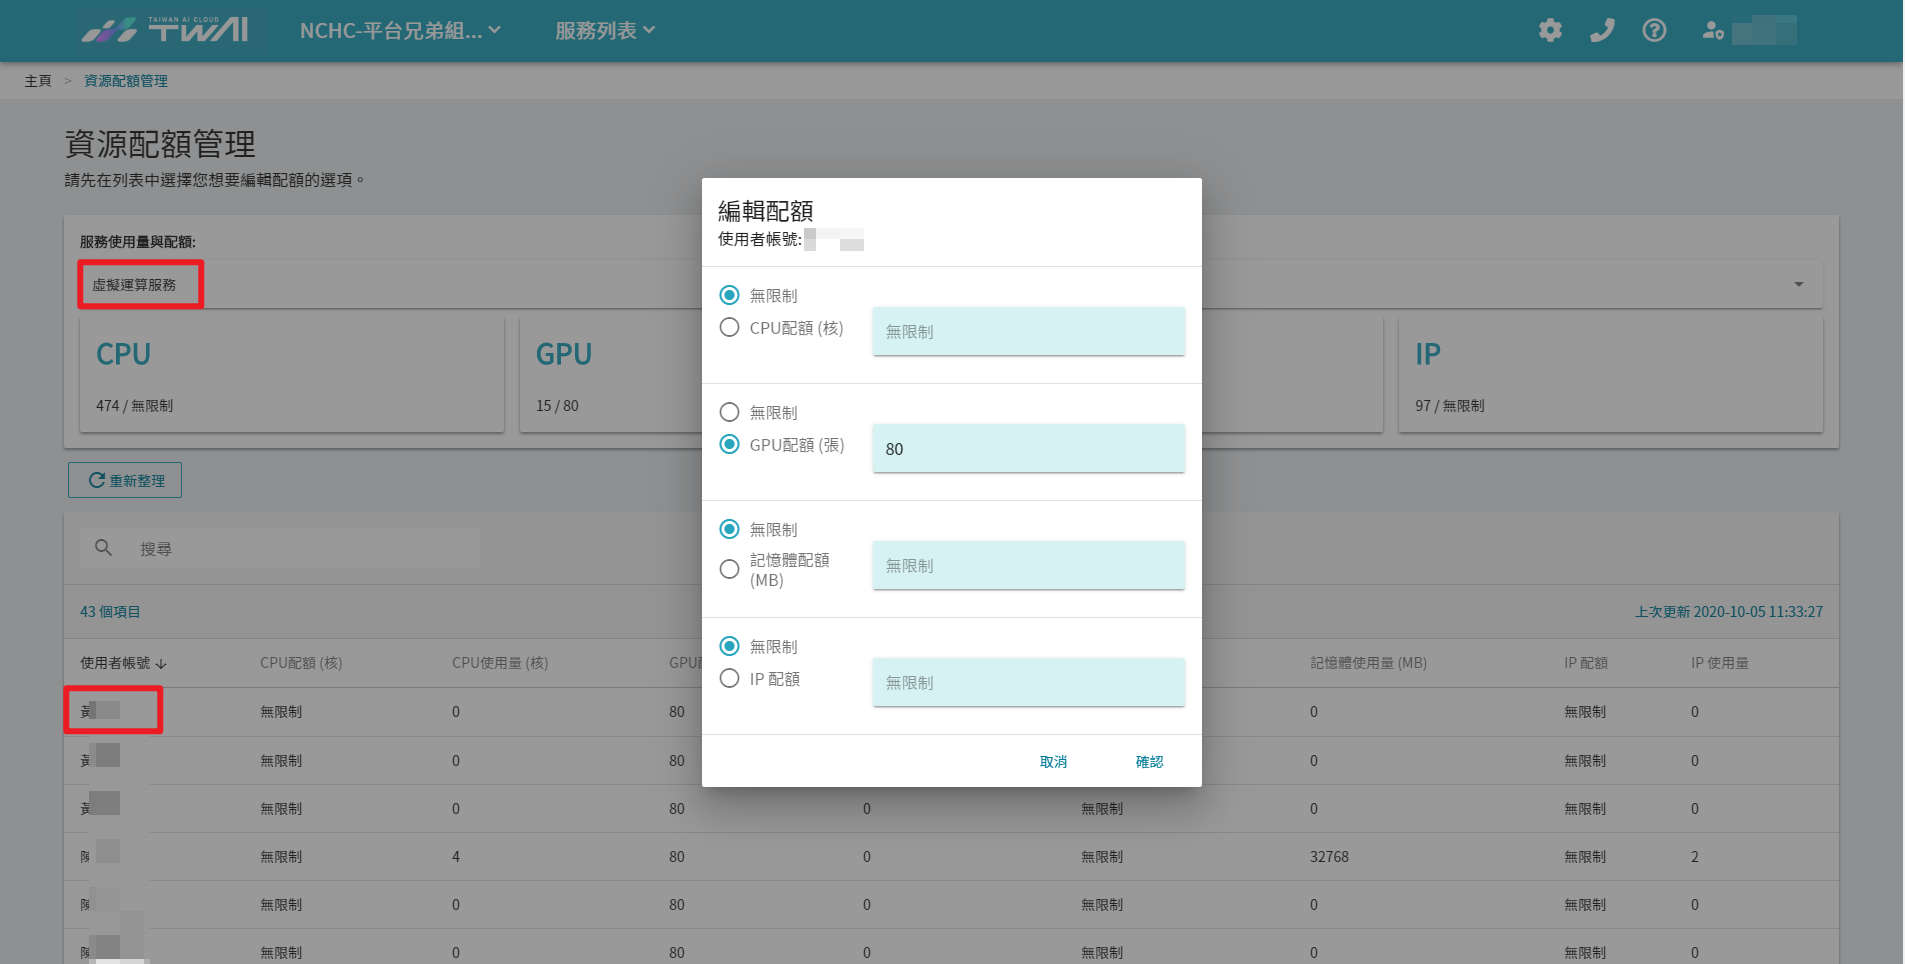Click the CPU配額 (核) column header
The image size is (1905, 964).
pos(301,663)
